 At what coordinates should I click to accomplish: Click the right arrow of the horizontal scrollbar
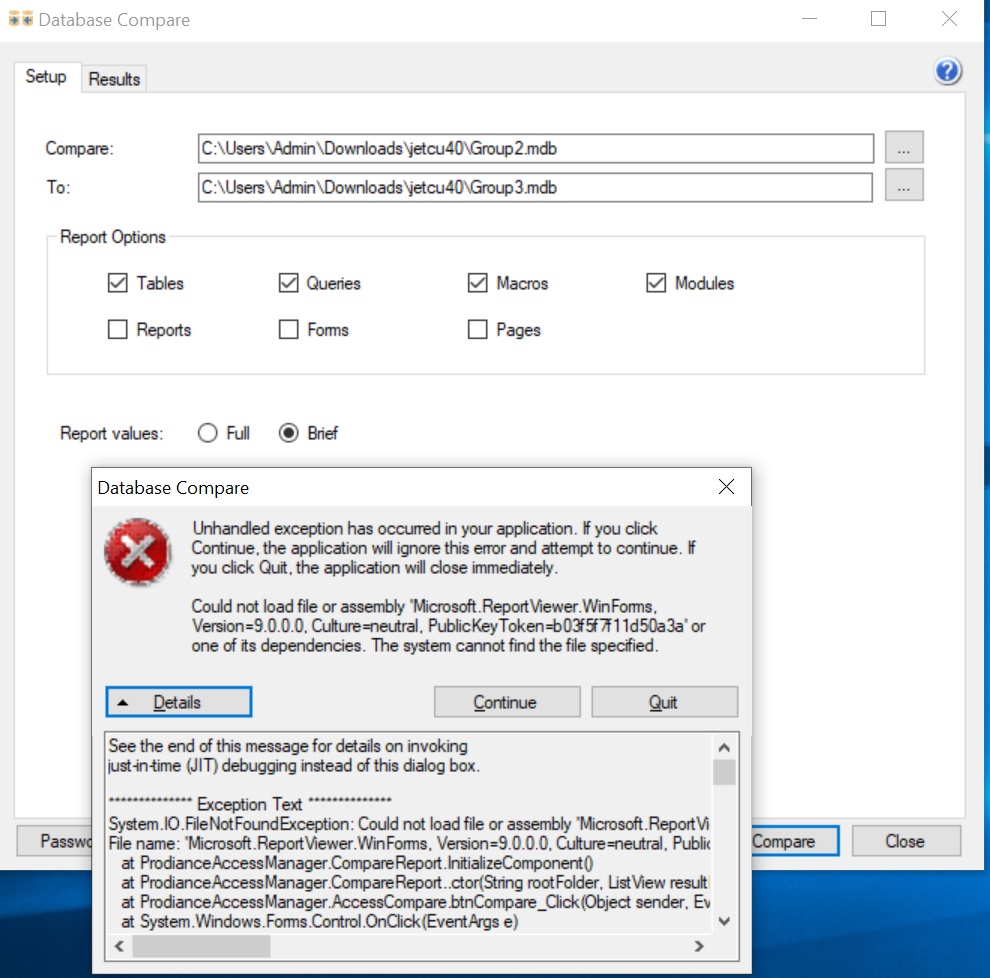point(701,945)
